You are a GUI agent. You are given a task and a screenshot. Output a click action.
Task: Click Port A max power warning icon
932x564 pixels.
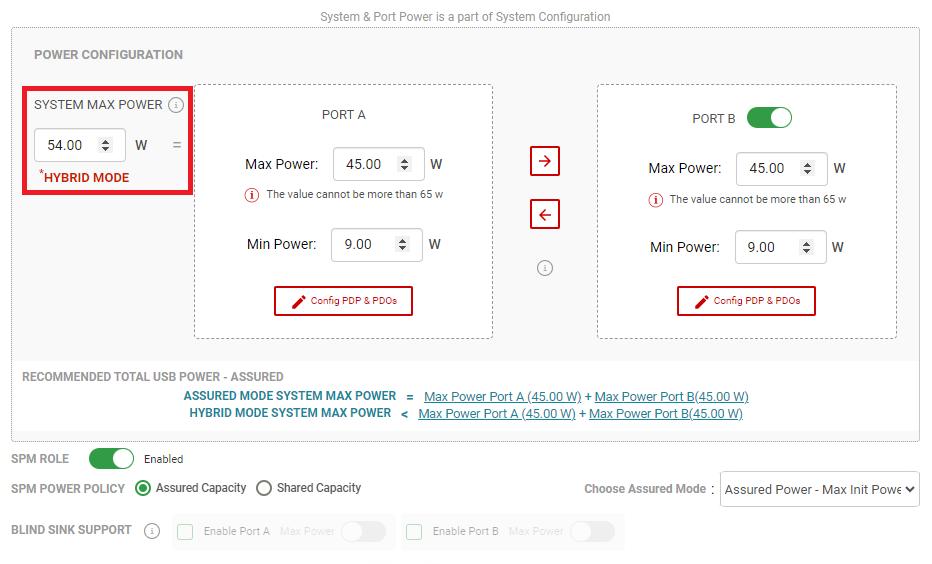[252, 195]
